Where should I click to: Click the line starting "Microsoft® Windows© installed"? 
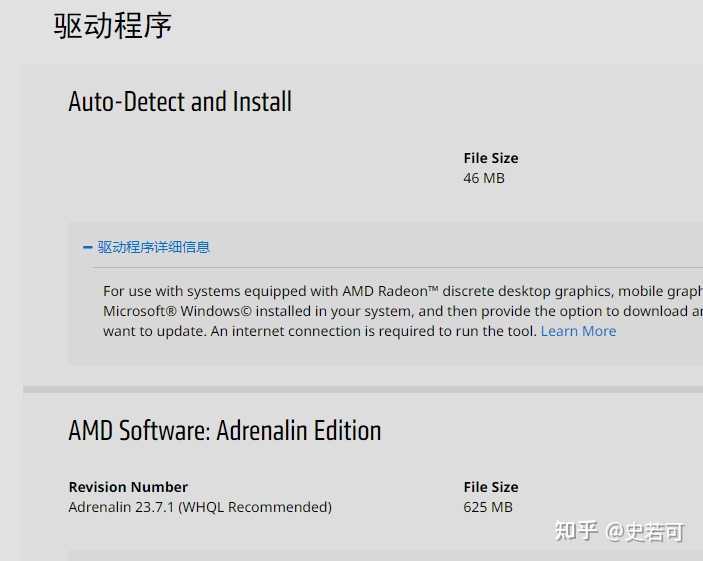point(403,311)
